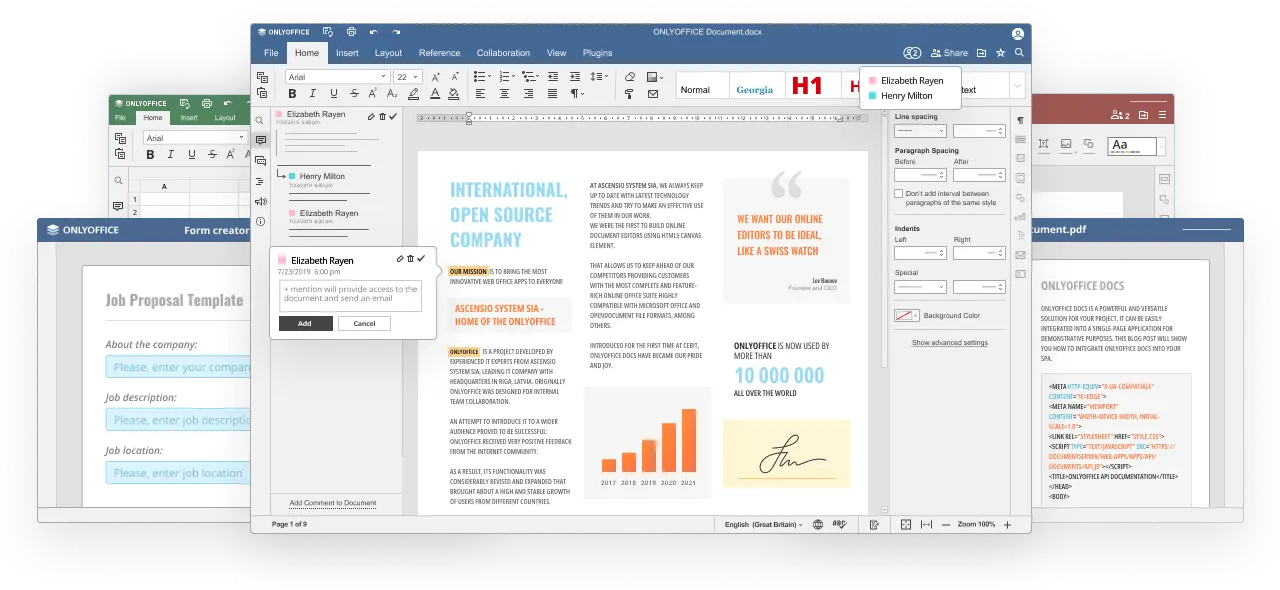The width and height of the screenshot is (1280, 590).
Task: Toggle the spell checking icon in status bar
Action: point(839,524)
